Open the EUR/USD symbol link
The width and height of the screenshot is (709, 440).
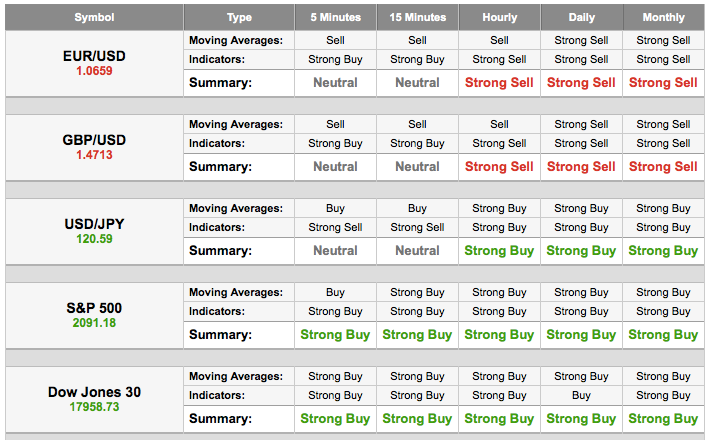(94, 56)
